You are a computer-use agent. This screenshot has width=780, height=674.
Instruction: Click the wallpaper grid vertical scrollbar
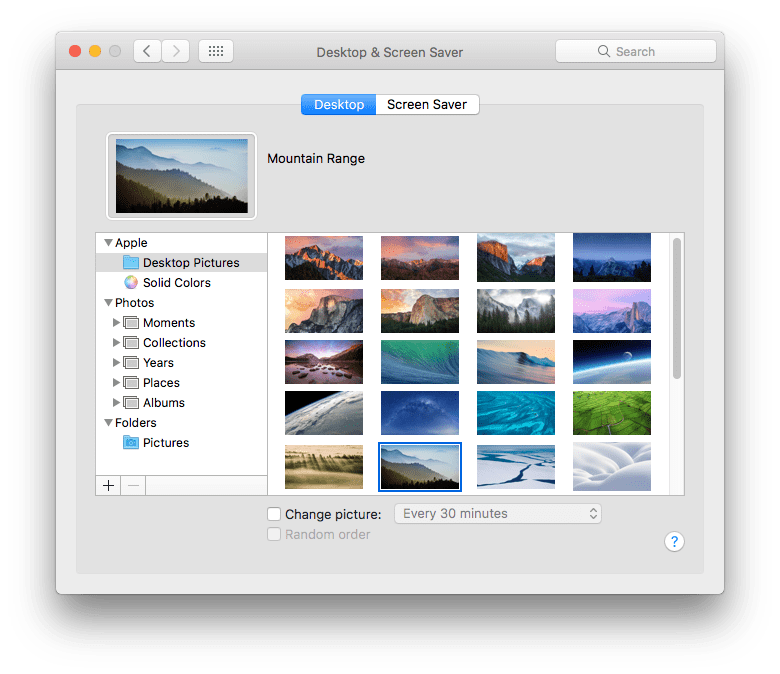[677, 309]
